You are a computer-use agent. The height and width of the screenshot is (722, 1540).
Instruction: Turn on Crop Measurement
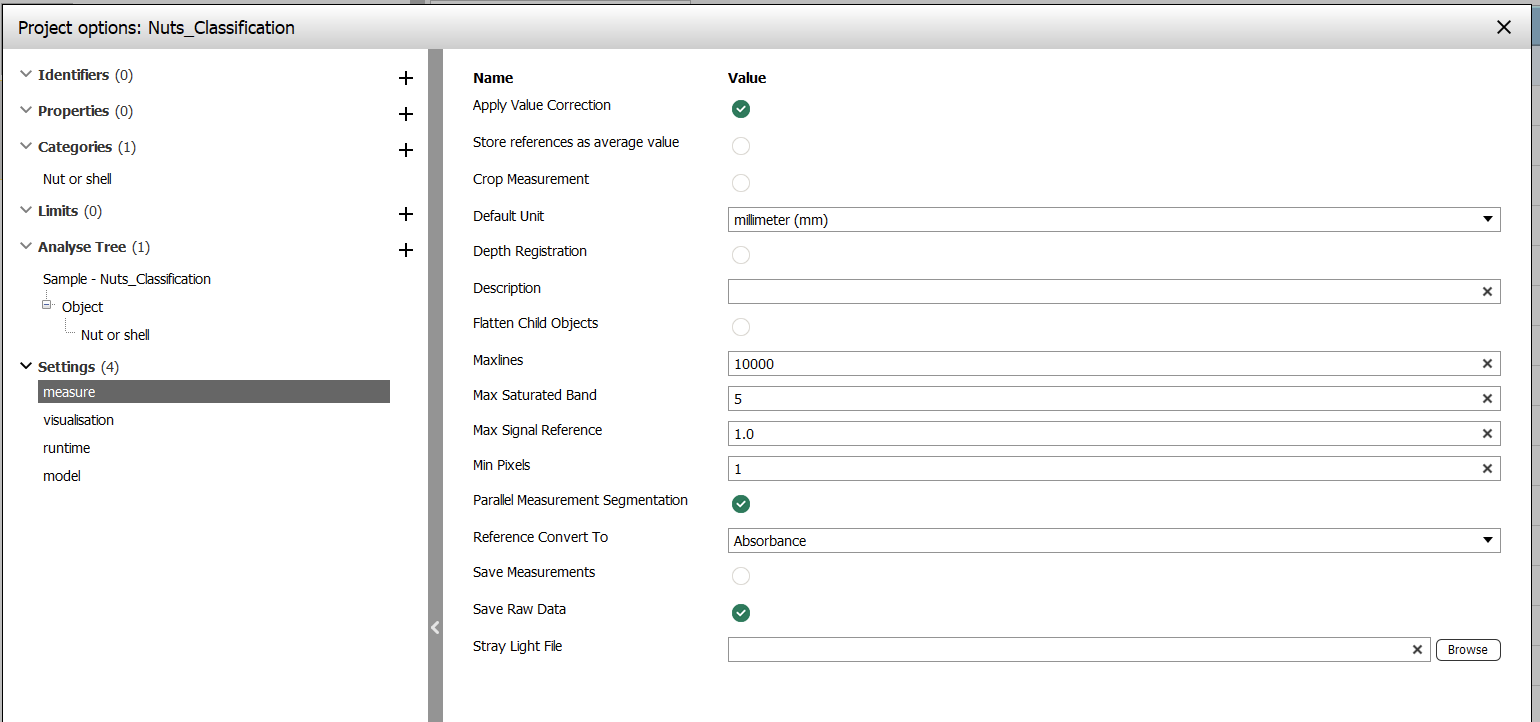[741, 183]
